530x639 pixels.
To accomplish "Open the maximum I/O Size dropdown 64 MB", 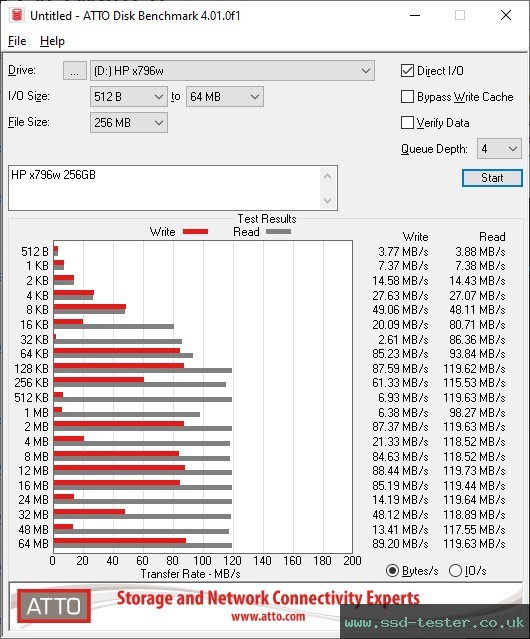I will 225,97.
